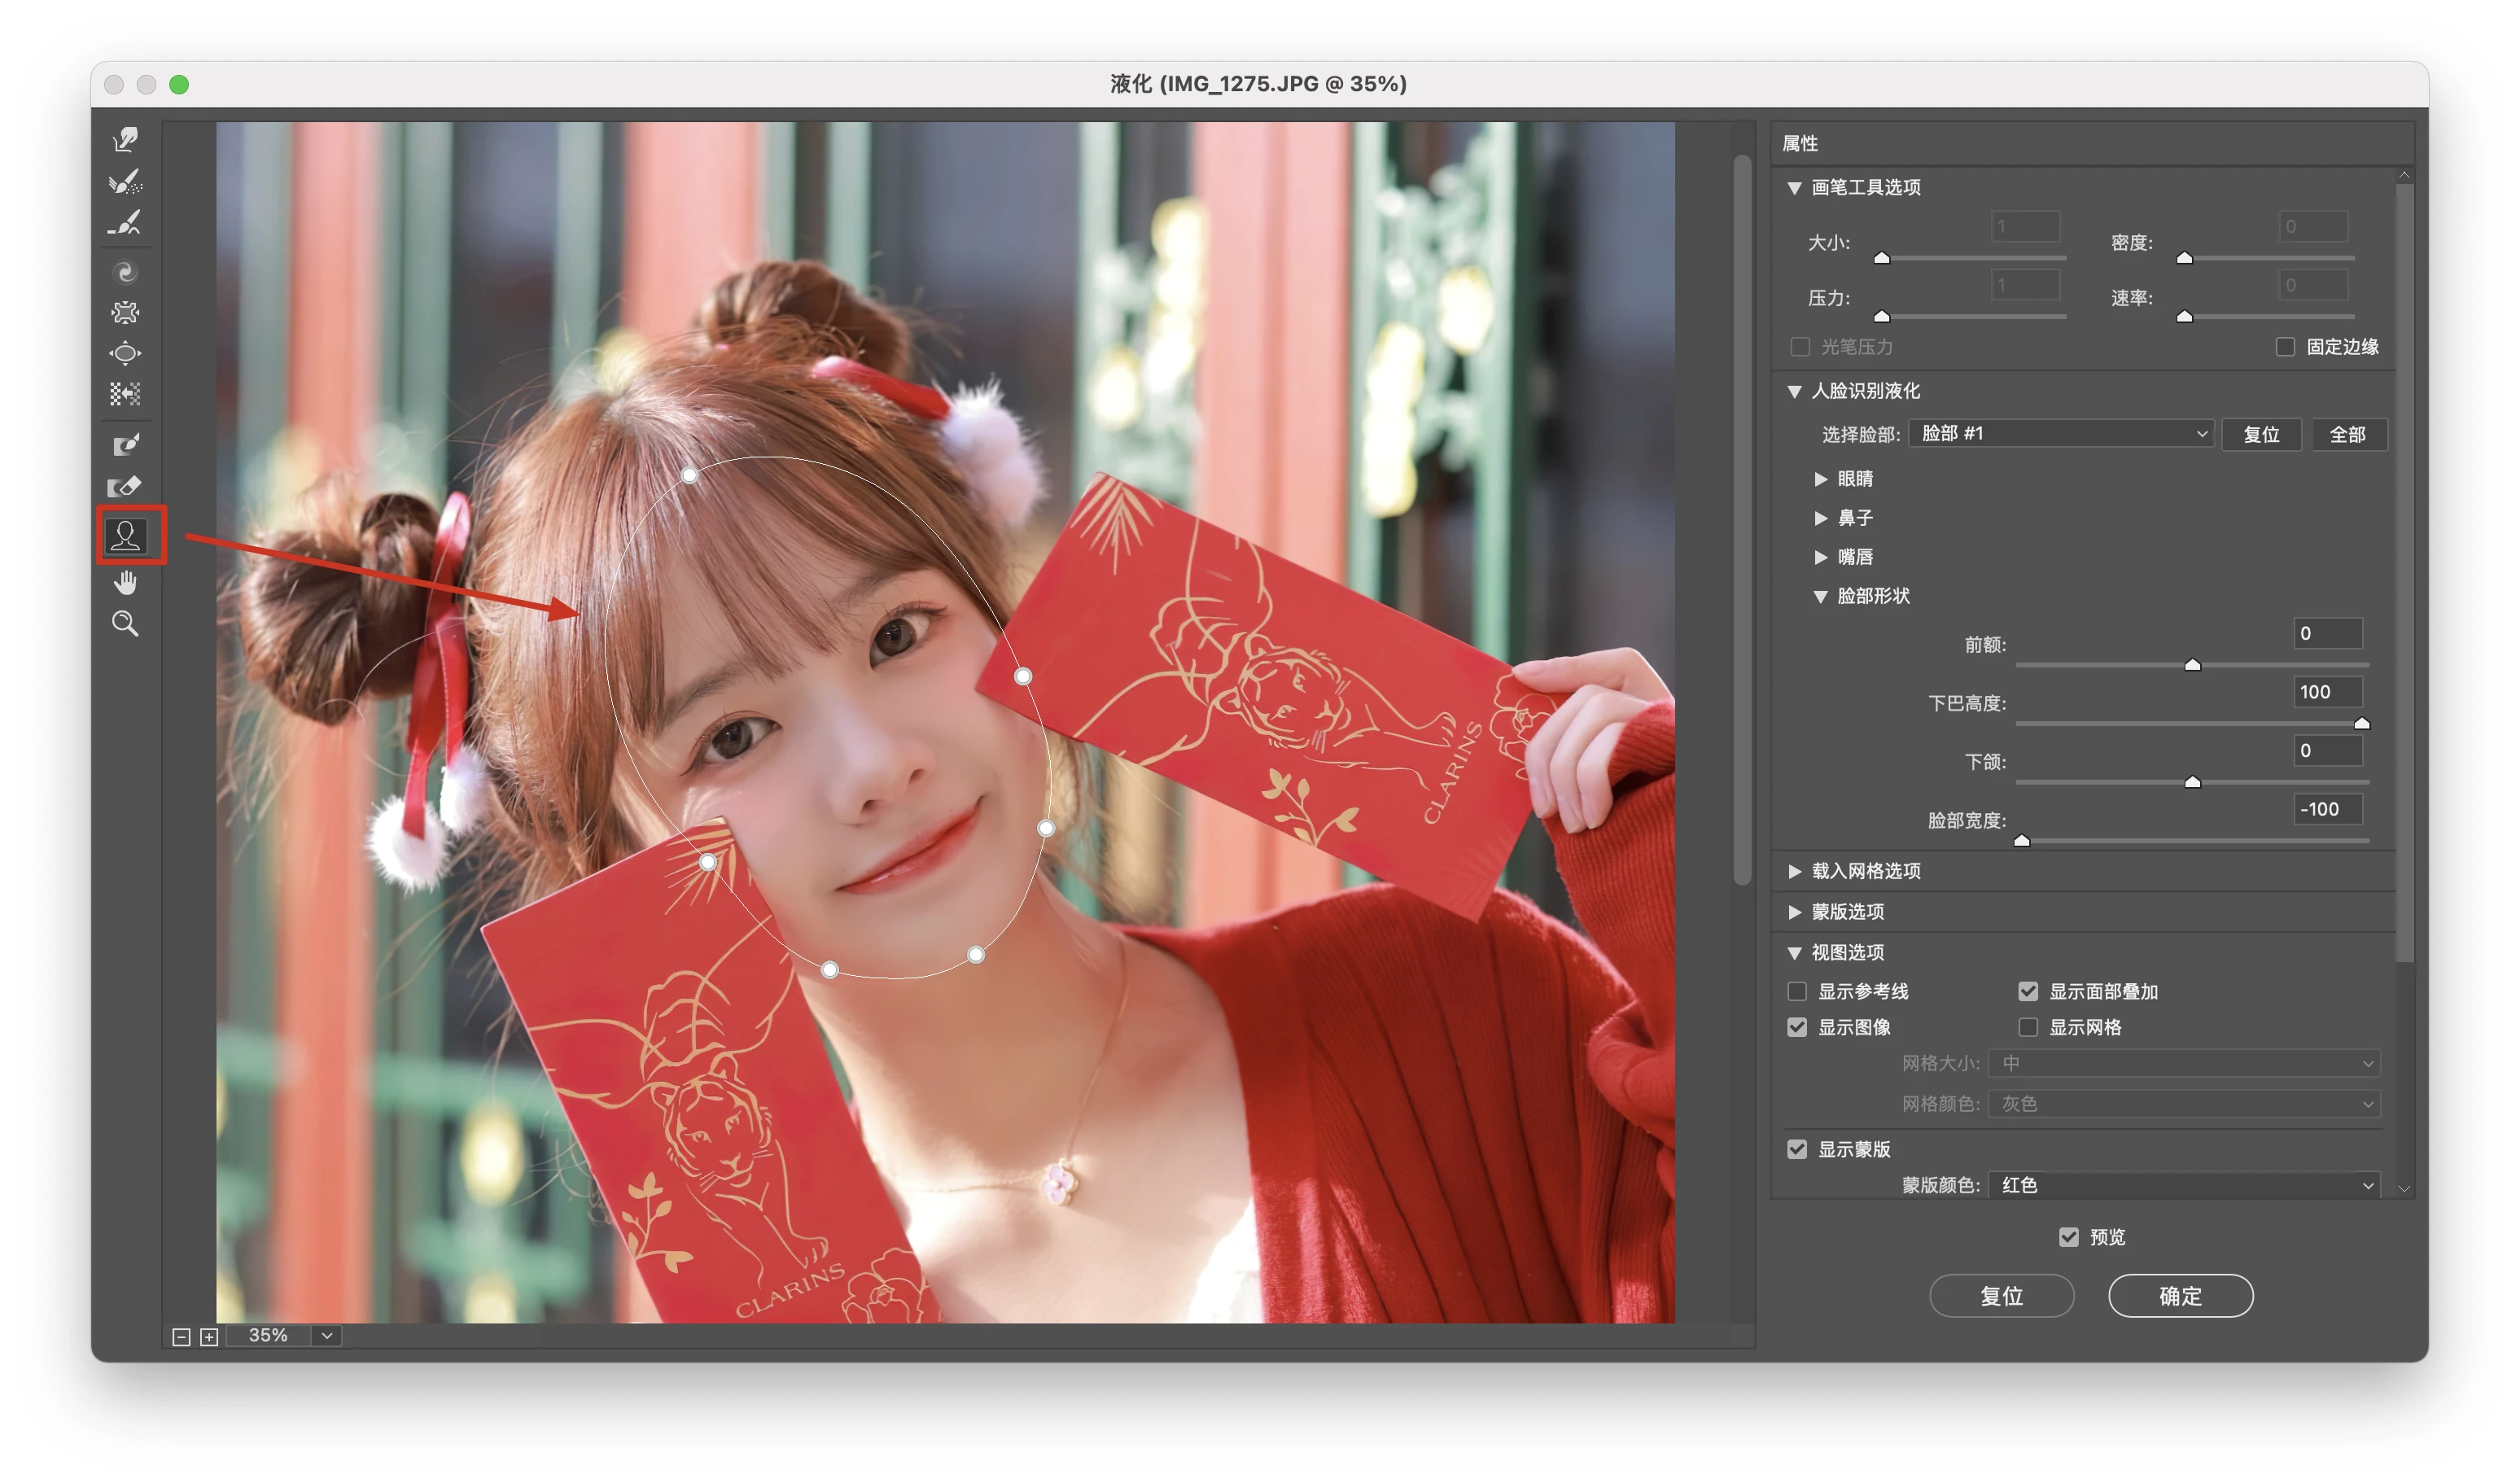
Task: Open the 选择脸部 face dropdown
Action: tap(2061, 434)
